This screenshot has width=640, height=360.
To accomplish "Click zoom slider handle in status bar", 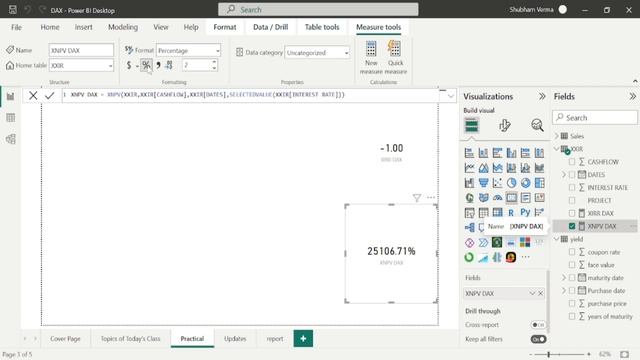I will [549, 354].
